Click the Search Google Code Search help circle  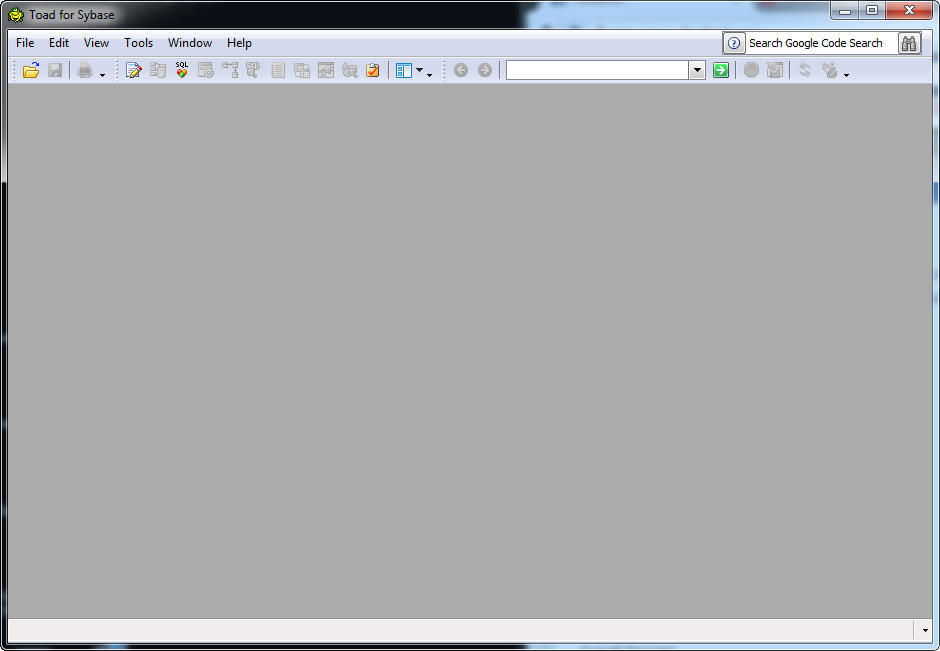[733, 43]
